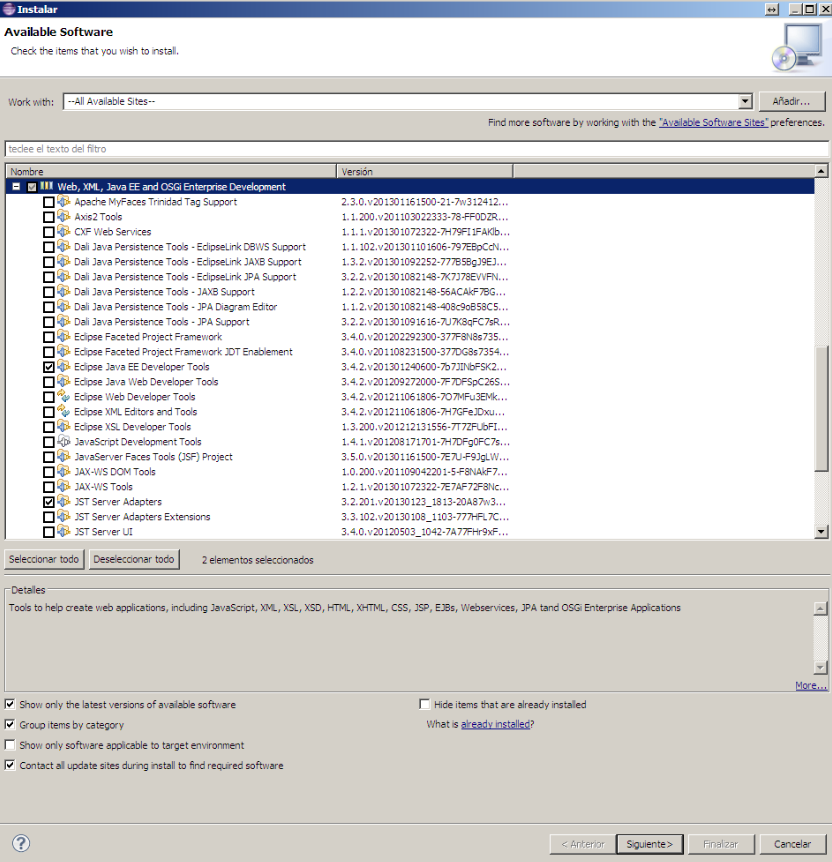This screenshot has height=862, width=832.
Task: Click the Eclipse Java Web Developer Tools icon
Action: tap(64, 382)
